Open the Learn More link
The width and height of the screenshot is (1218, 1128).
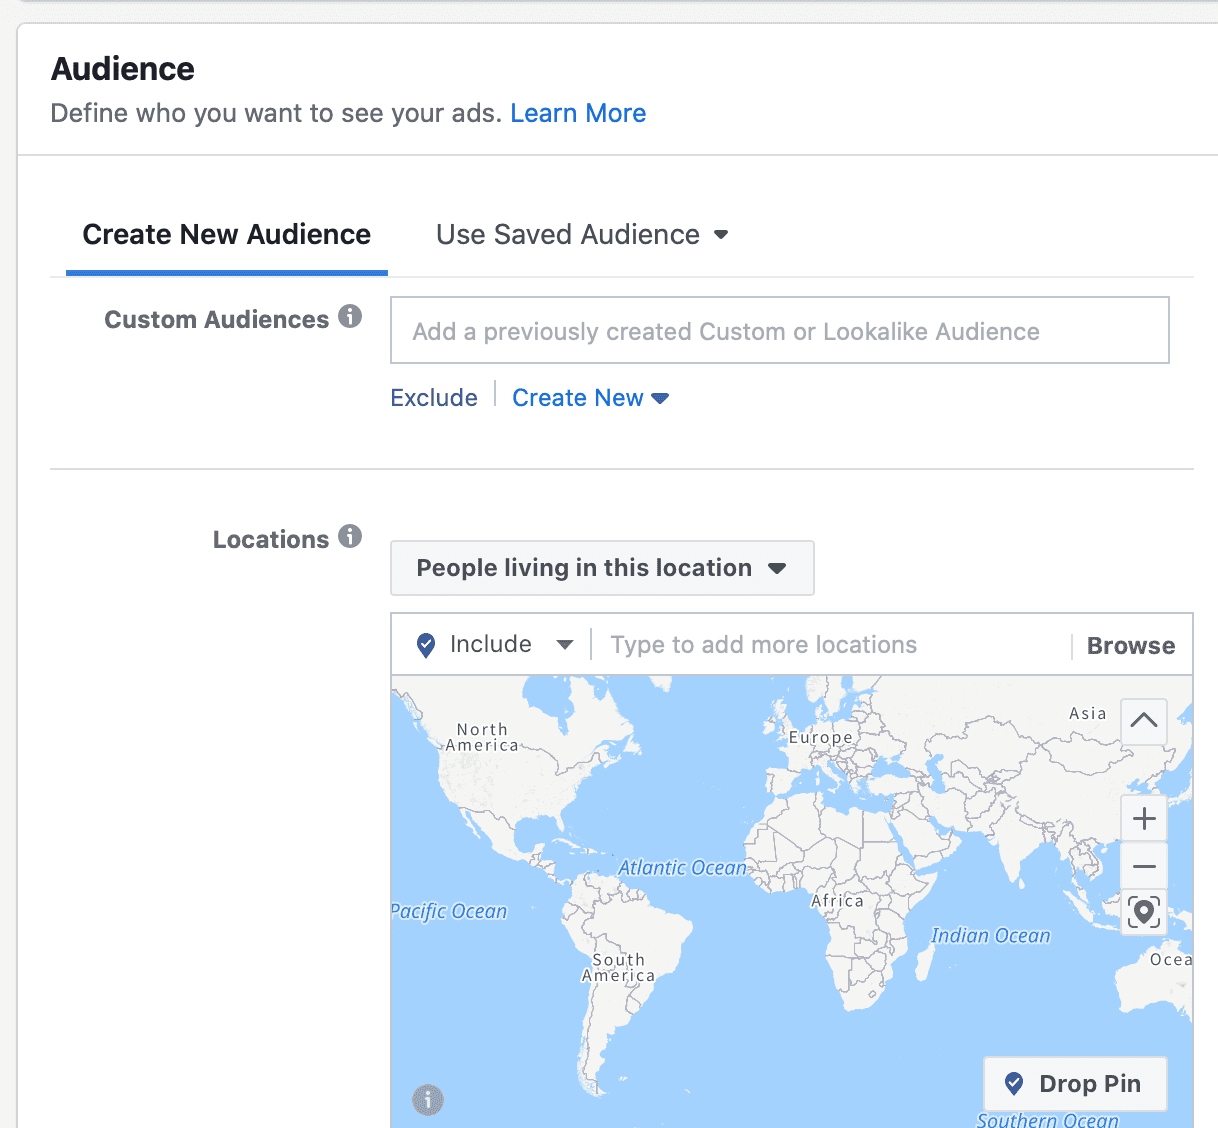[578, 113]
